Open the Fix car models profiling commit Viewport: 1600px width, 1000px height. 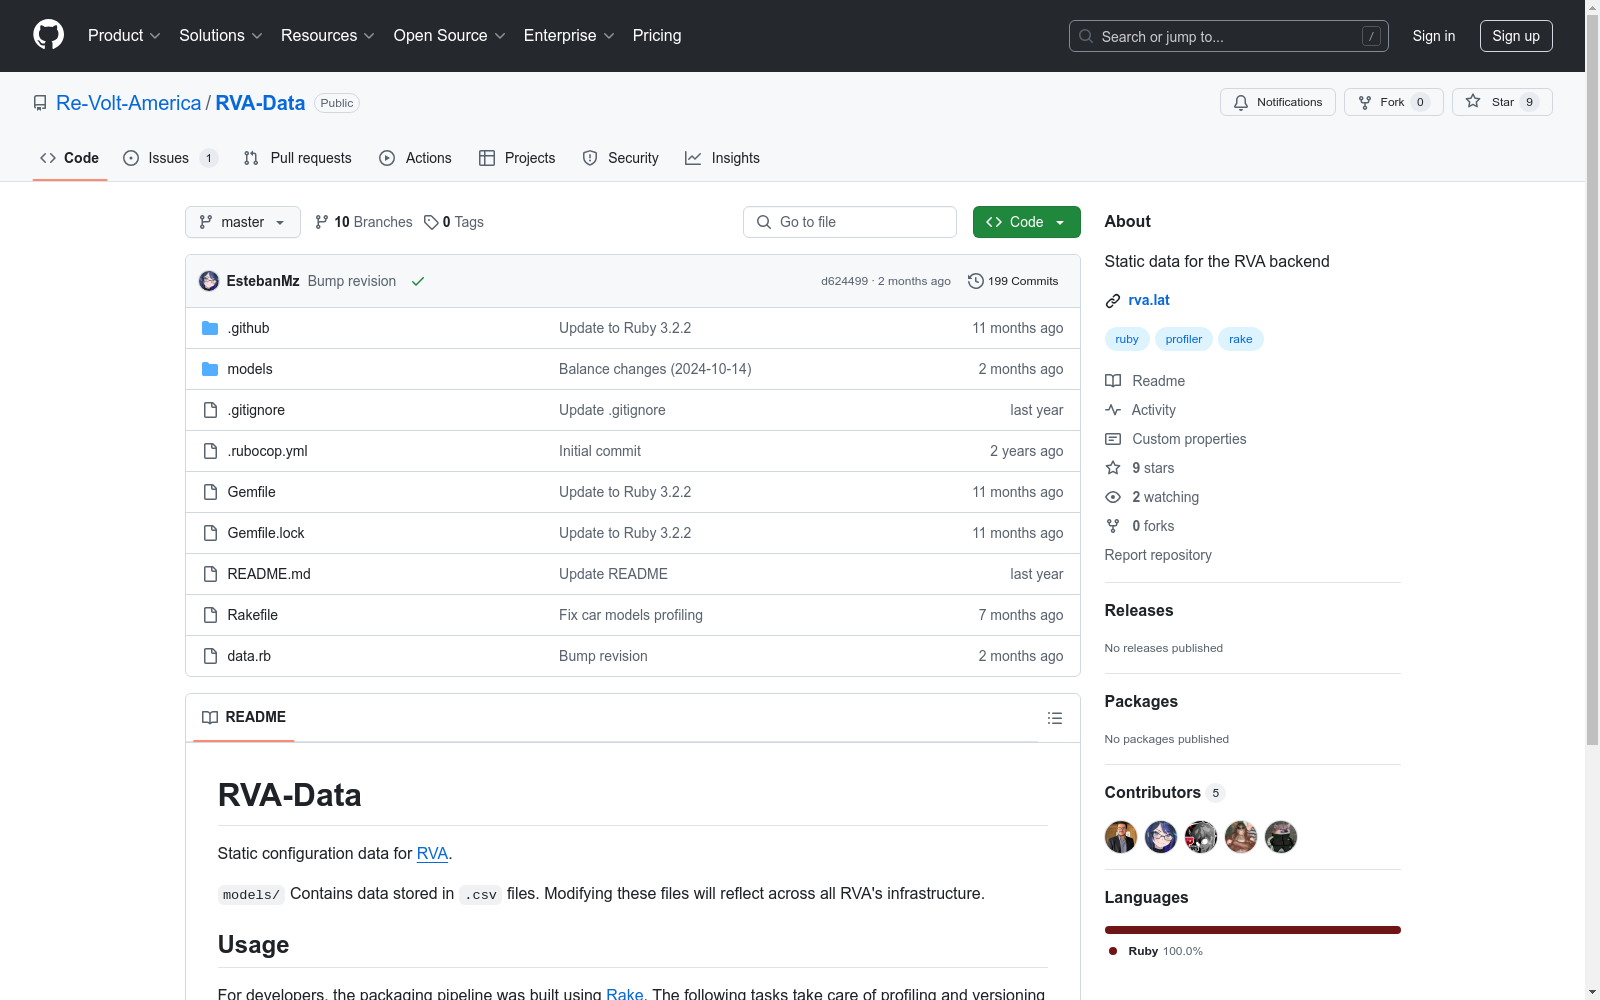(x=631, y=615)
